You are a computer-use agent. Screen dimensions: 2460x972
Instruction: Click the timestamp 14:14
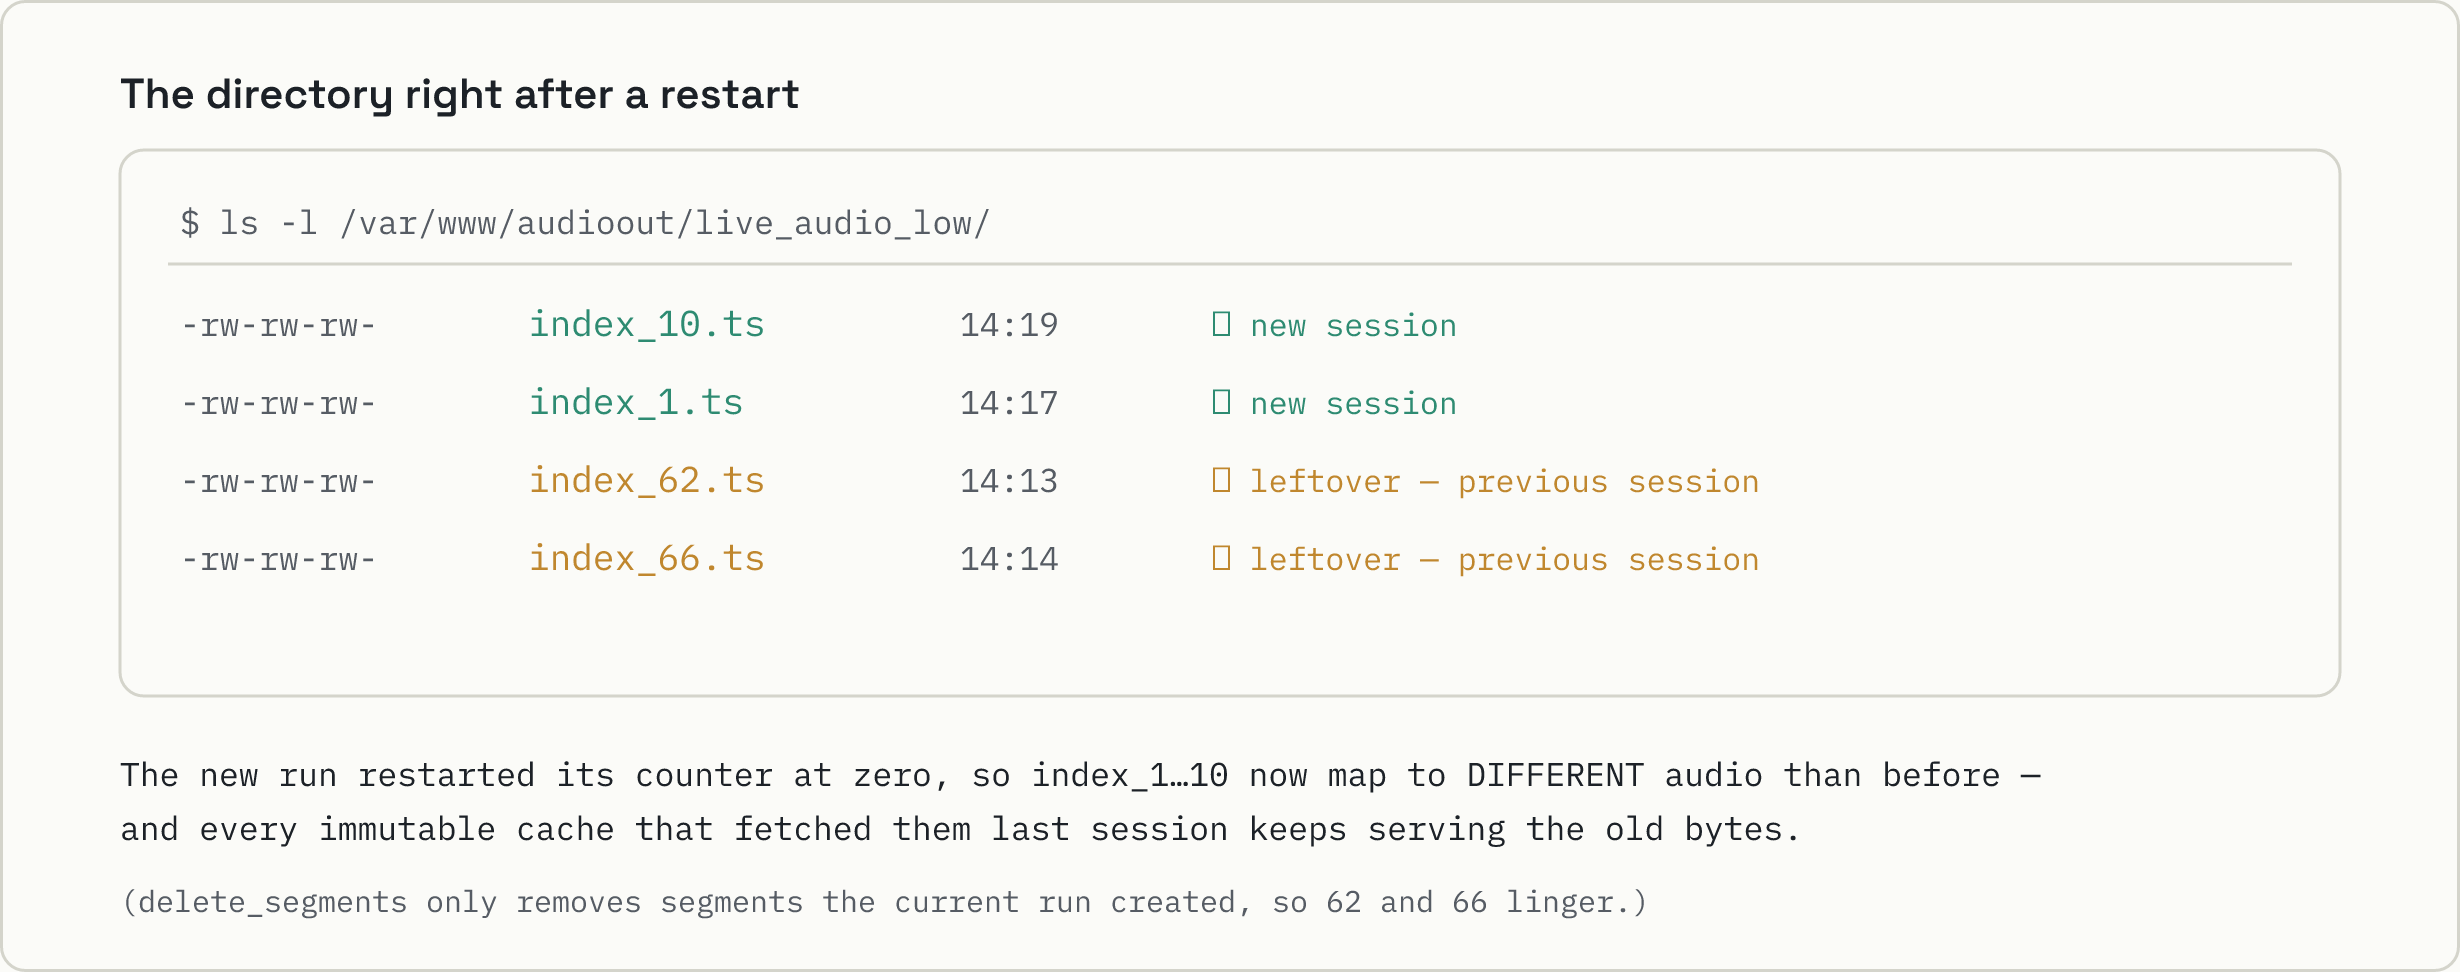click(x=1009, y=559)
